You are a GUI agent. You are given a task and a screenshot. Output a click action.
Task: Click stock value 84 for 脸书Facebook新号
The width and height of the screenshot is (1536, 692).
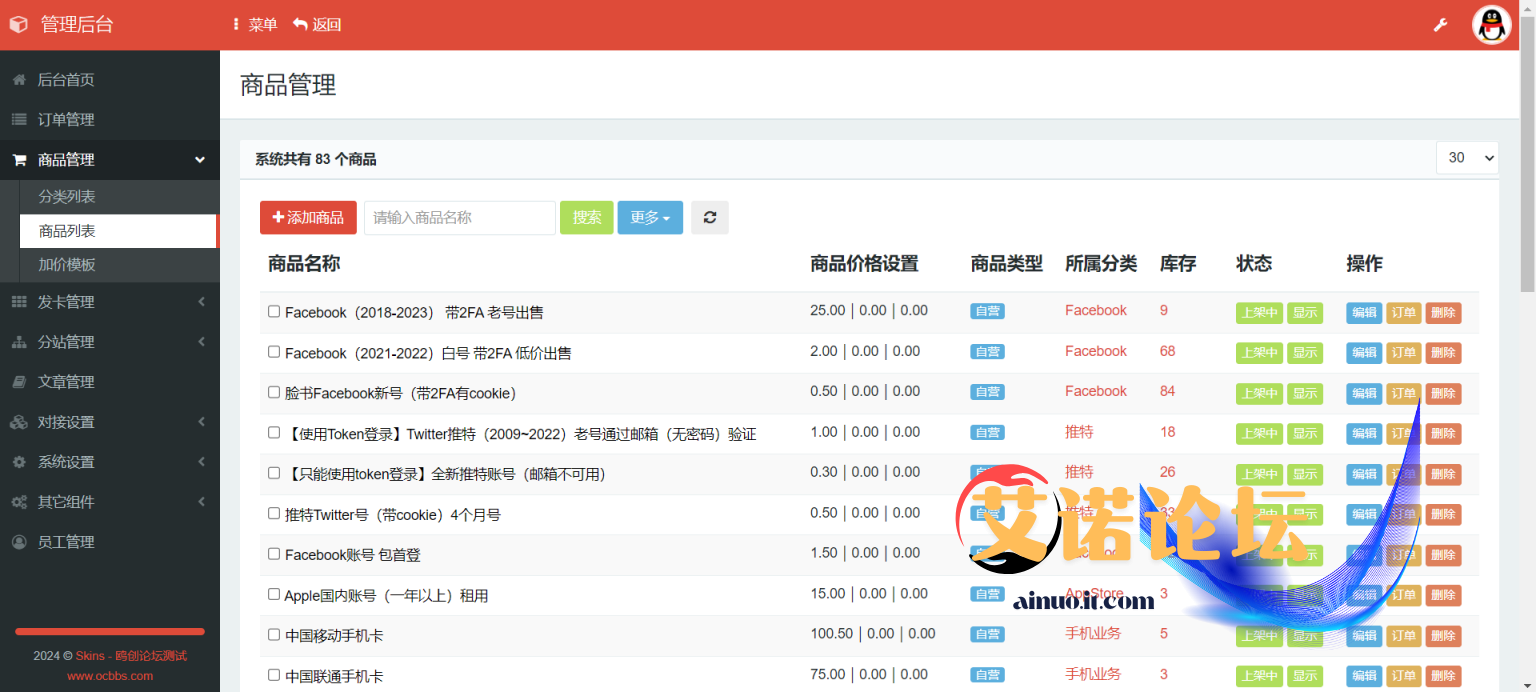[x=1167, y=391]
